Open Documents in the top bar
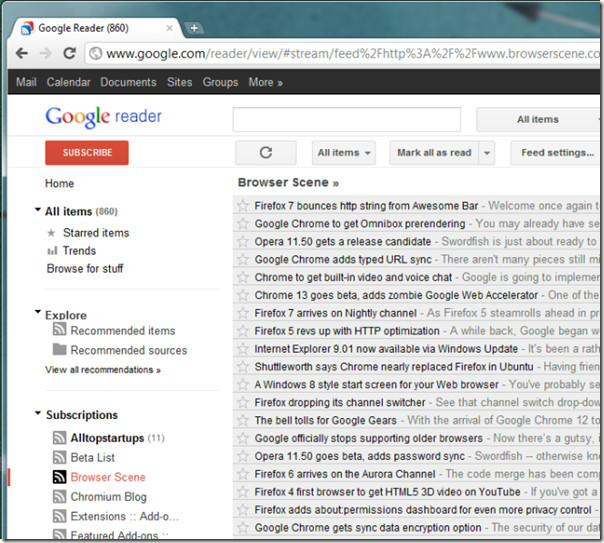The height and width of the screenshot is (543, 604). coord(128,82)
